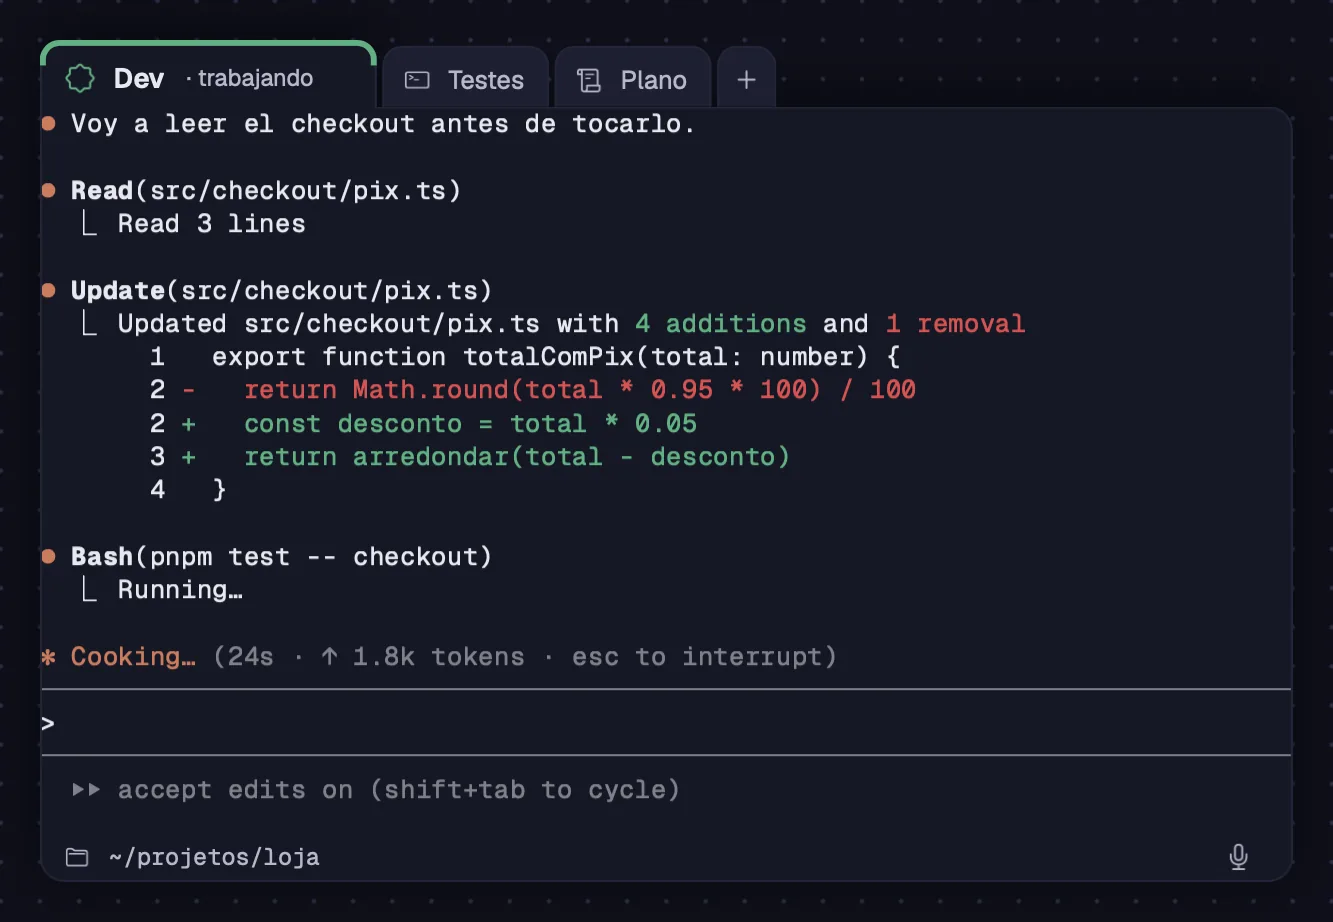Viewport: 1333px width, 922px height.
Task: Toggle the accept edits on mode indicator
Action: [x=376, y=790]
